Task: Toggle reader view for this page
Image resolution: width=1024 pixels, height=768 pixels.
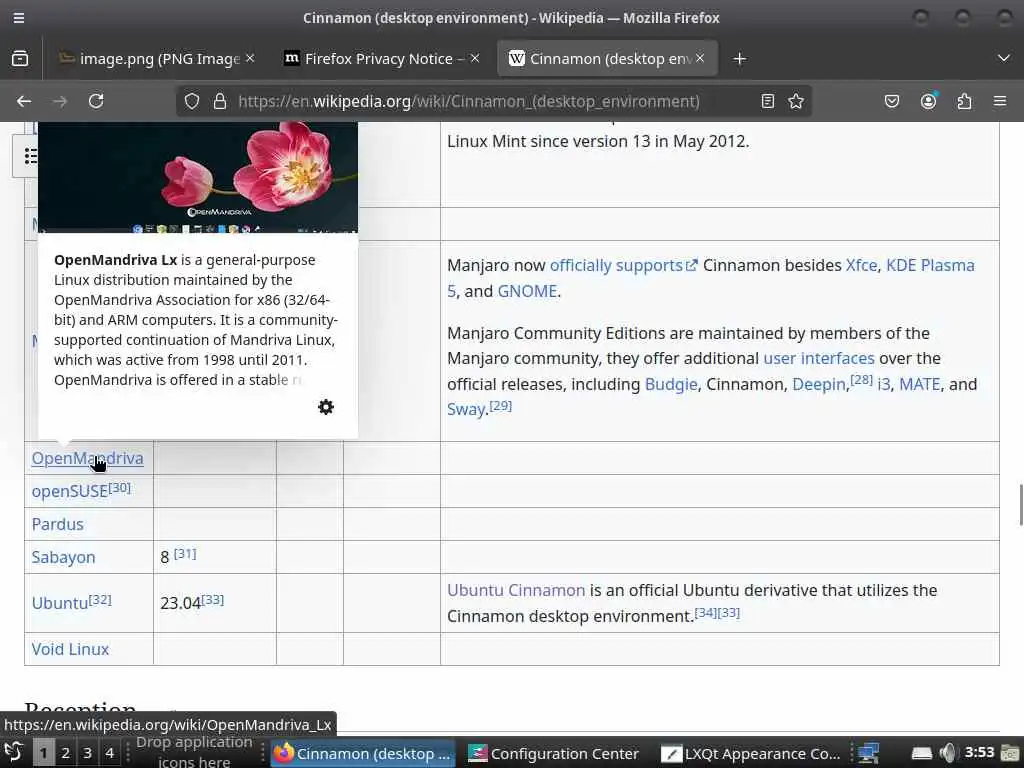Action: click(x=768, y=101)
